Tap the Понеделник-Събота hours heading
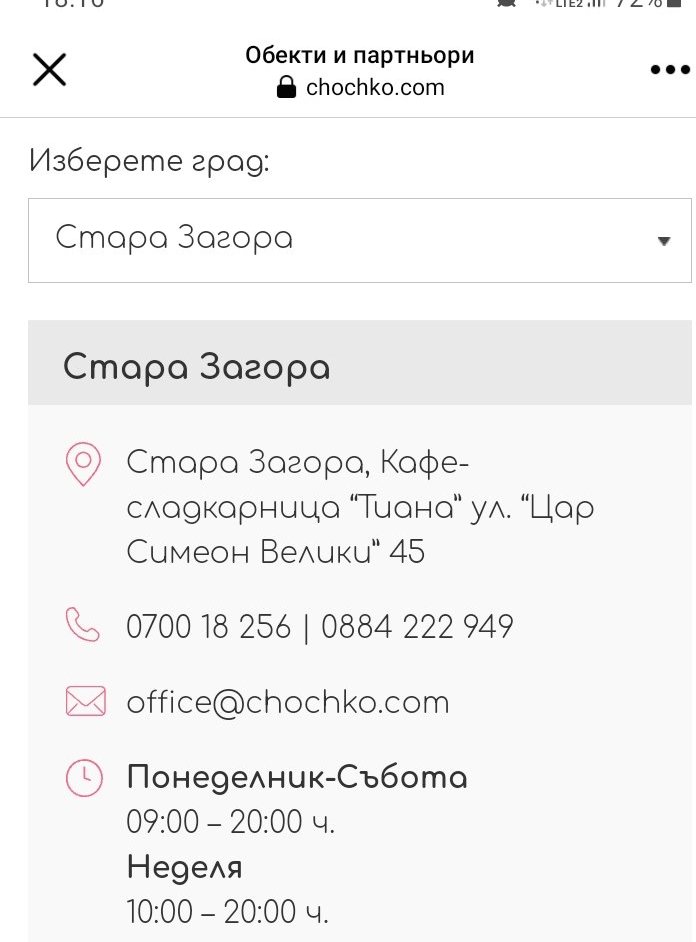Screen dimensions: 696x942 (297, 777)
